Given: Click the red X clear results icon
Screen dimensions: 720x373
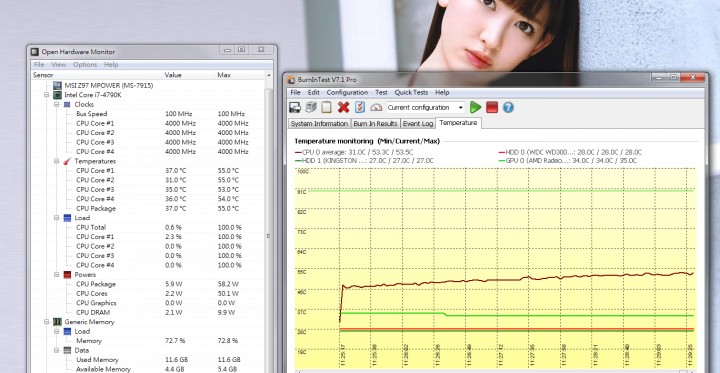Looking at the screenshot, I should [x=343, y=107].
